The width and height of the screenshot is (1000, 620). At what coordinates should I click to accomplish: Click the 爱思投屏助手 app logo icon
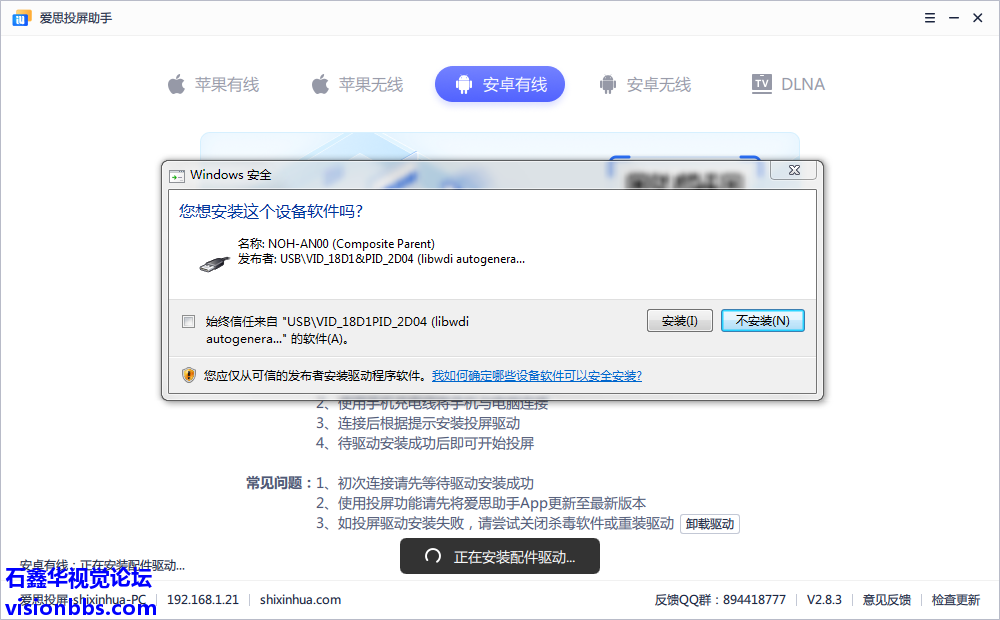[x=21, y=18]
